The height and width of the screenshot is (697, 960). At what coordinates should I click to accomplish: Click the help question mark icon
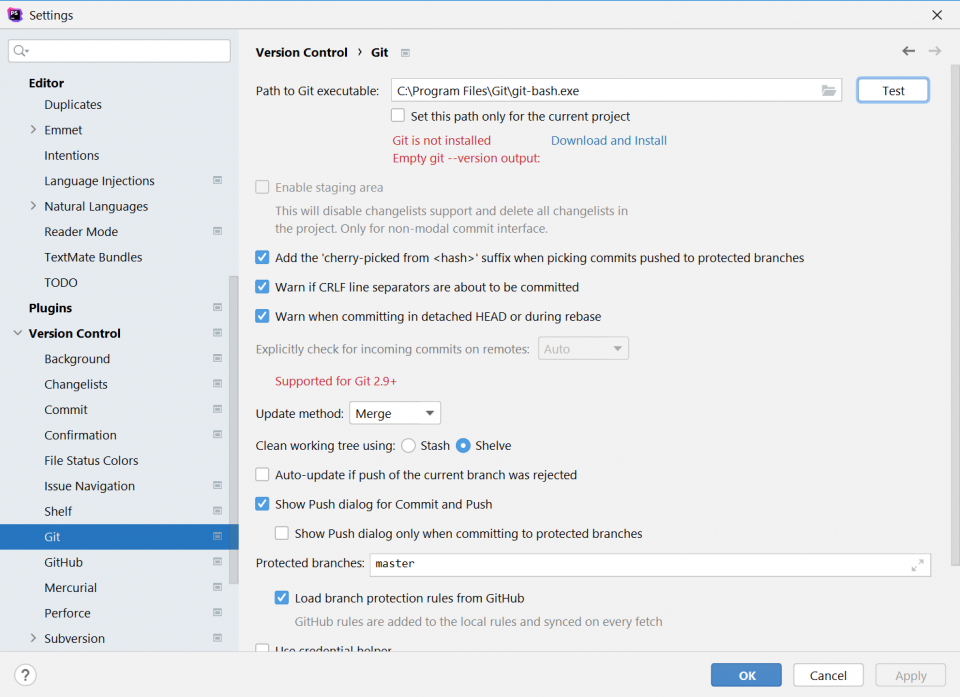tap(25, 675)
